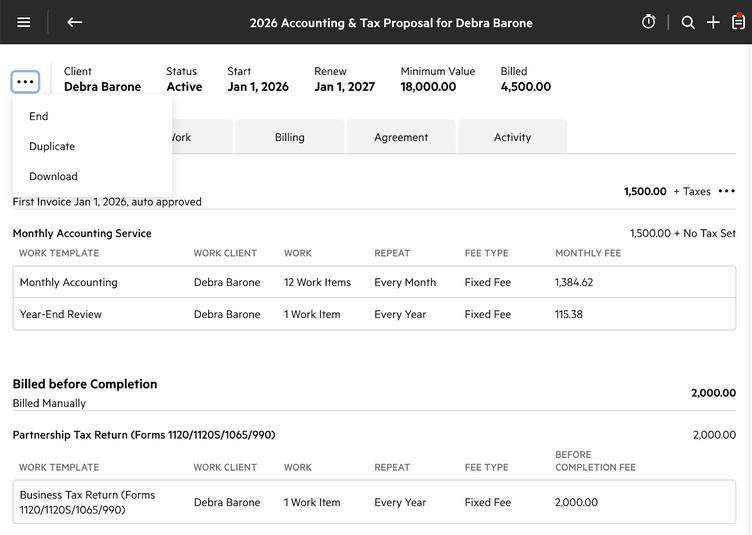Open the Agreement tab
This screenshot has height=535, width=752.
coord(401,137)
